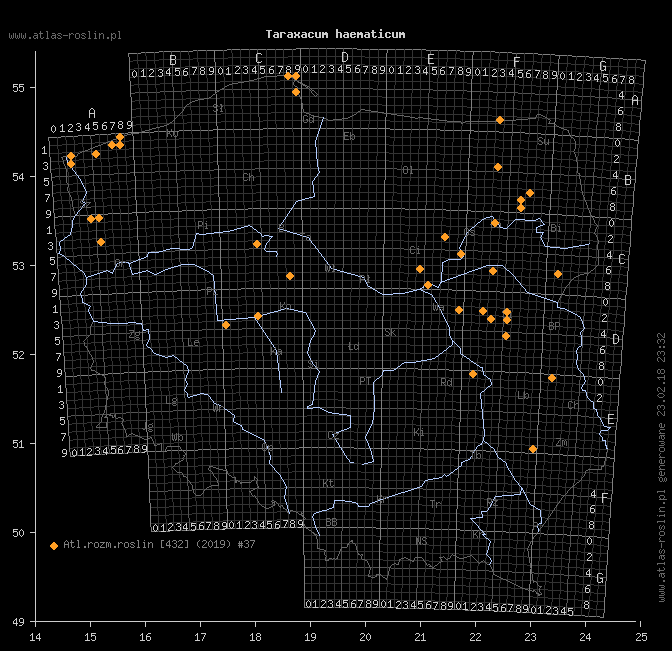Click the latitude label 49
672x651 pixels.
click(18, 622)
